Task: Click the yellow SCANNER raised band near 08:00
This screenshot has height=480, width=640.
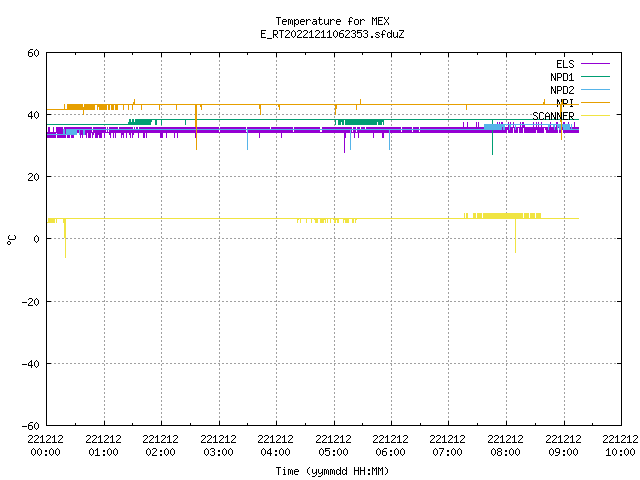Action: tap(503, 216)
